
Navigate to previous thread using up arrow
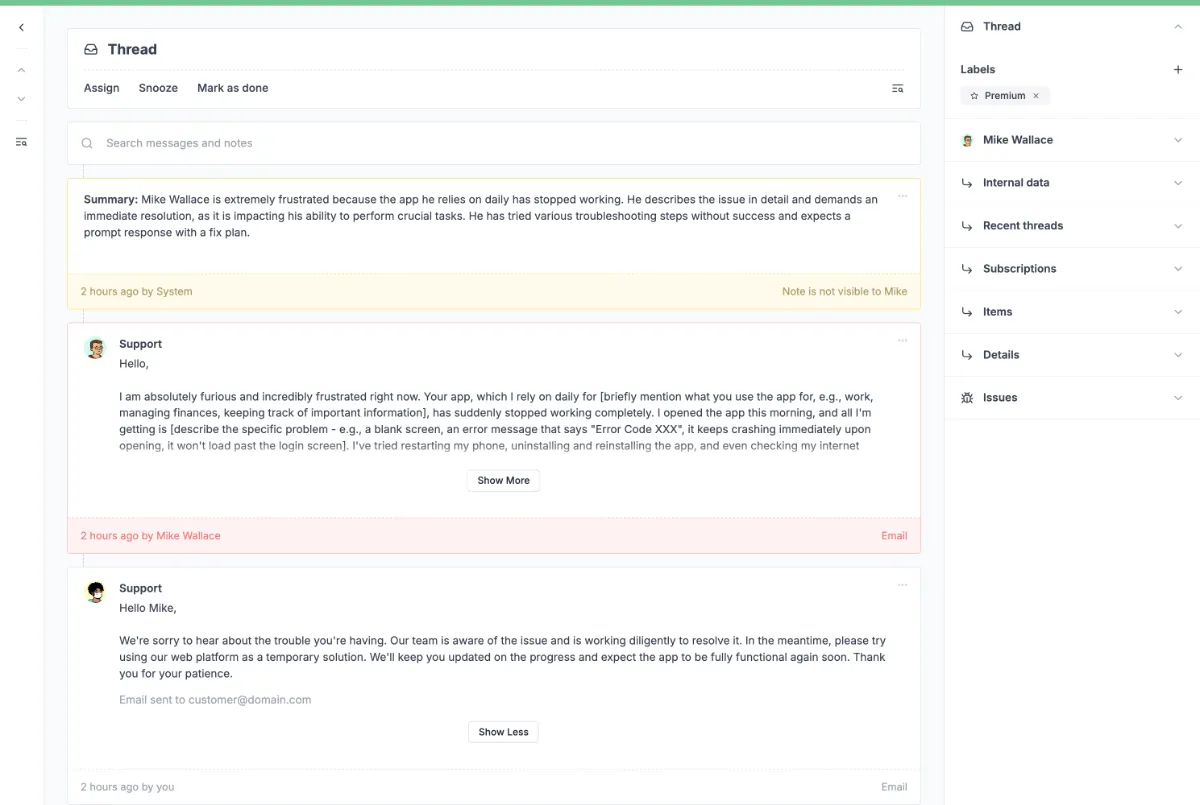pyautogui.click(x=21, y=70)
